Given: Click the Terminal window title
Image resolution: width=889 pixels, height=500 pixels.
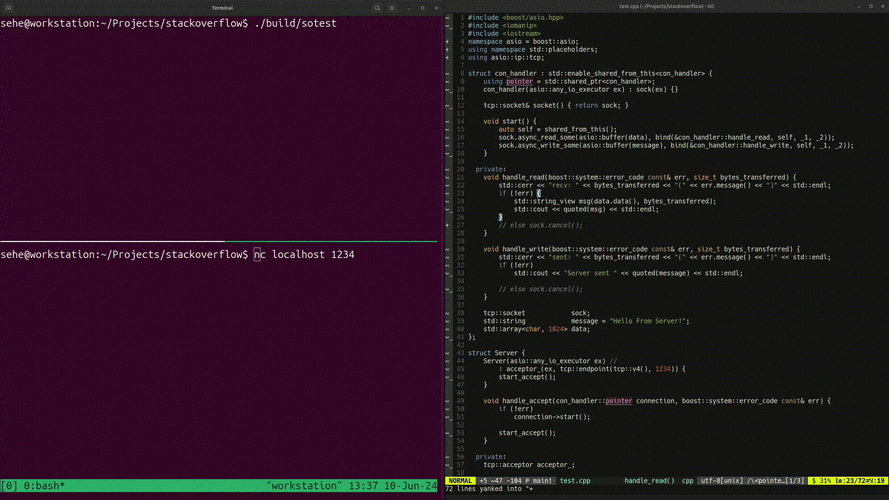Looking at the screenshot, I should pyautogui.click(x=222, y=8).
